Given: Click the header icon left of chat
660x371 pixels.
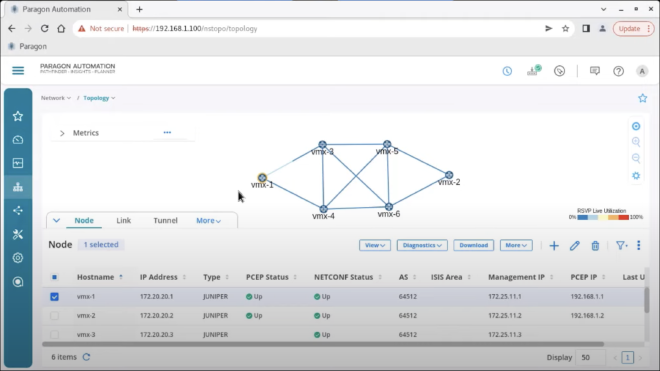Looking at the screenshot, I should click(559, 71).
